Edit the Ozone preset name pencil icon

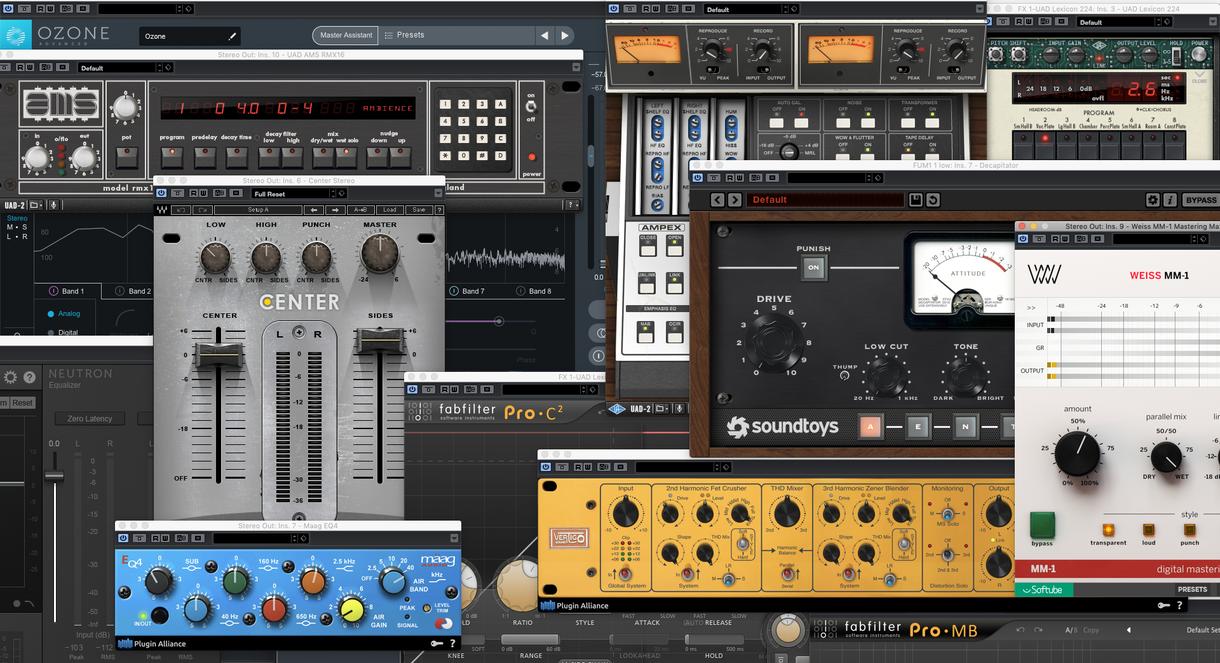click(233, 36)
